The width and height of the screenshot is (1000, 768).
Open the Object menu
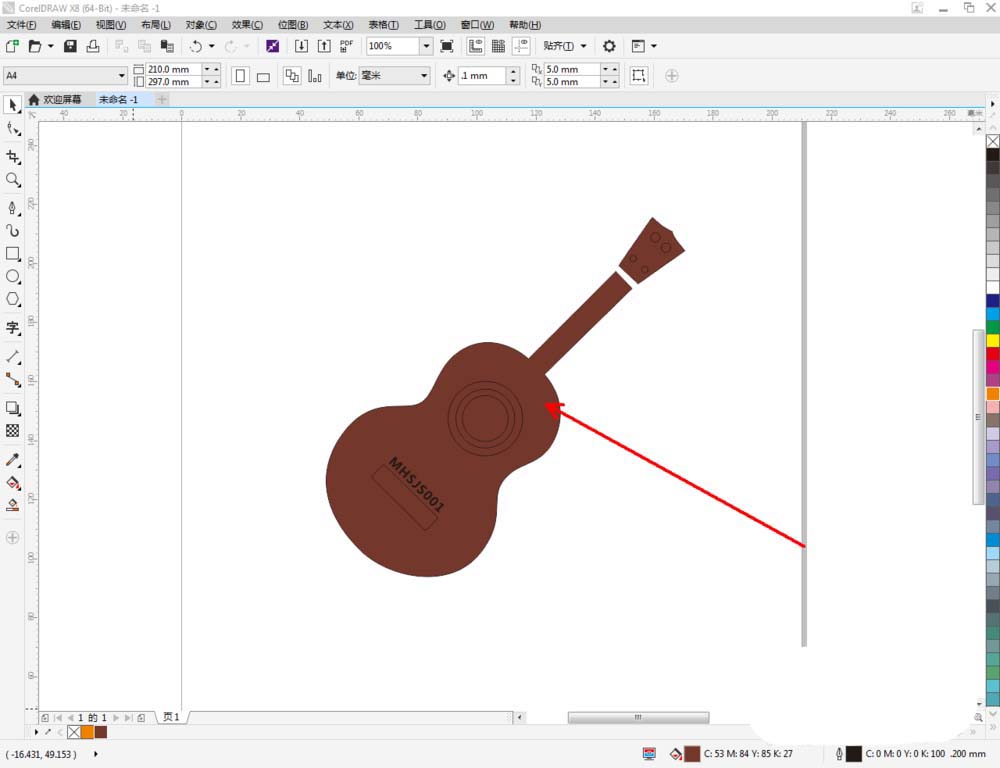coord(201,25)
